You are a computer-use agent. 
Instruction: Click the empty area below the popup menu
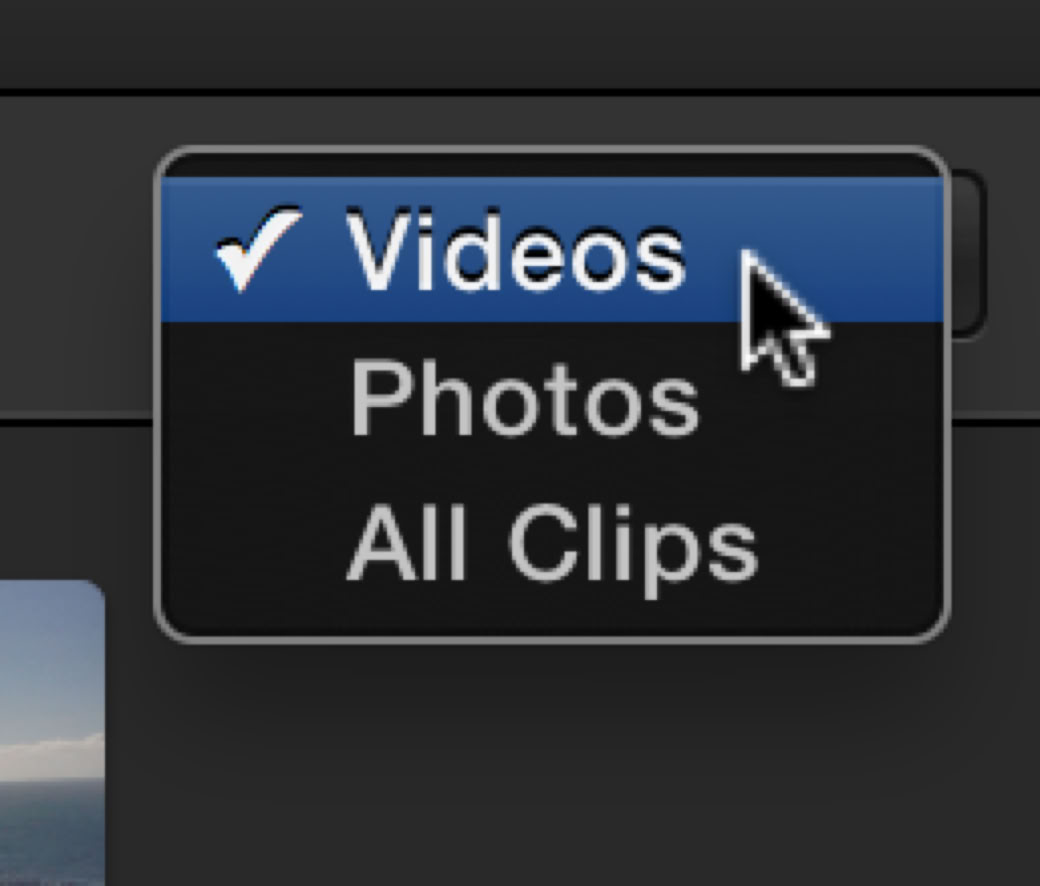[x=552, y=763]
